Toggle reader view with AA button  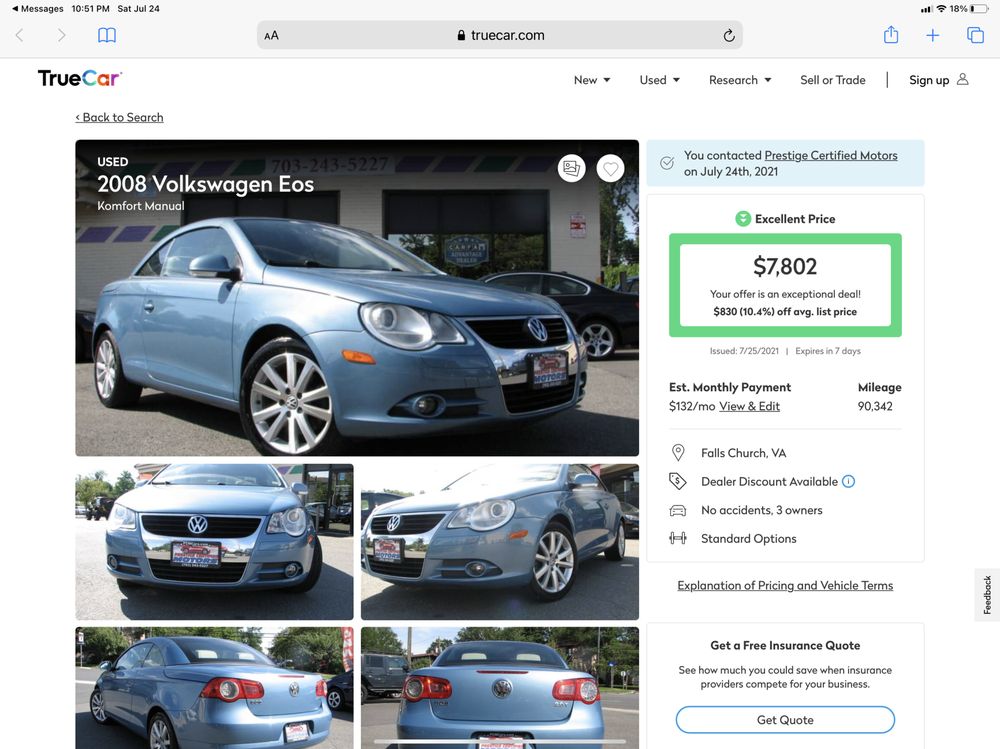pos(271,35)
